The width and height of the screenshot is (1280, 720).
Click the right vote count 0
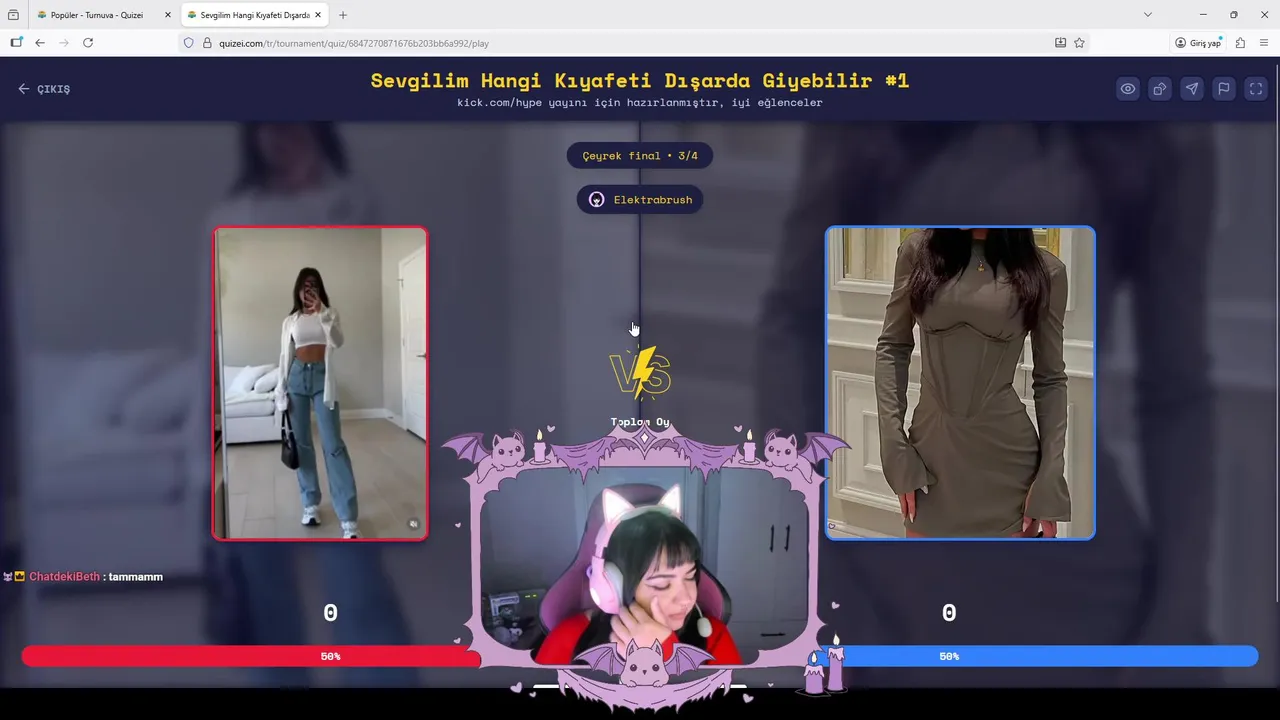coord(949,613)
